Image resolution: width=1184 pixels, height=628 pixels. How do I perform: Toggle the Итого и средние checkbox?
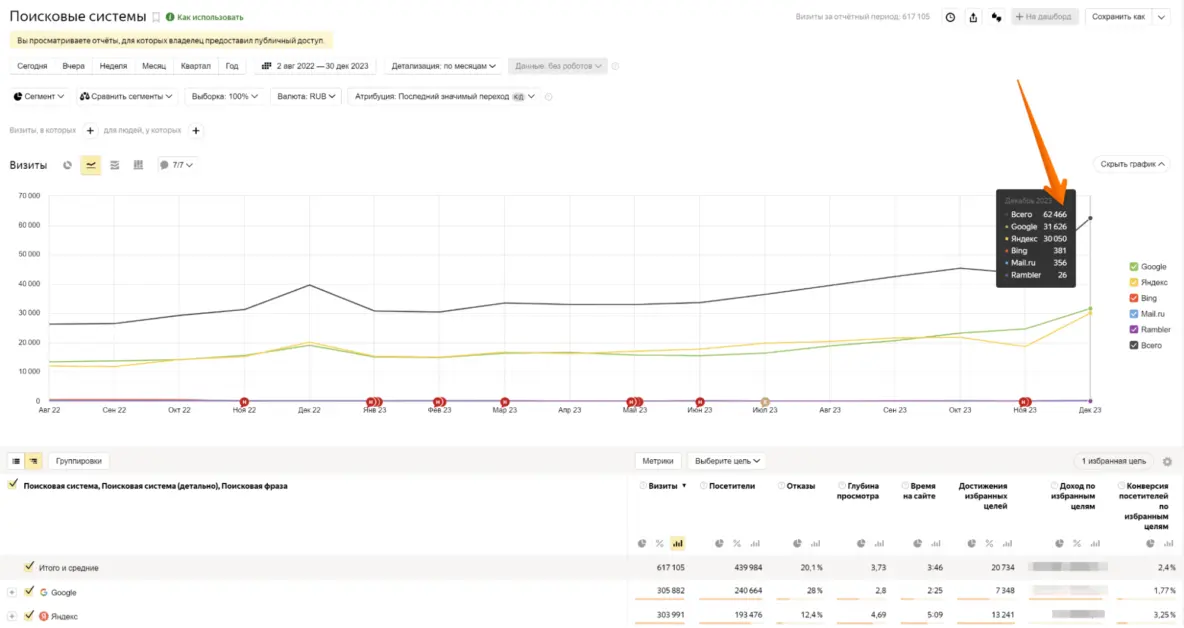tap(29, 567)
